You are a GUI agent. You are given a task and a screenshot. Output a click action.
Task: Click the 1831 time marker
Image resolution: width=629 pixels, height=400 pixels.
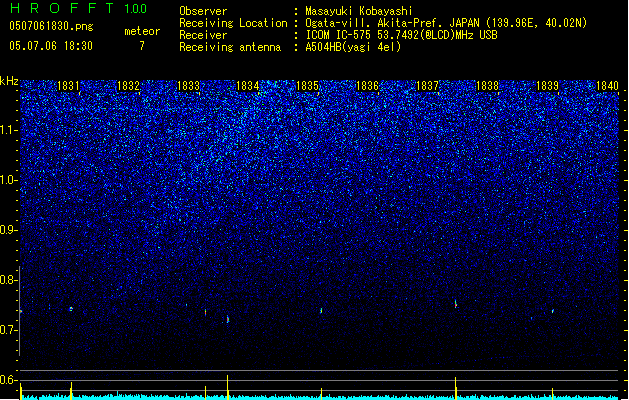tap(68, 86)
